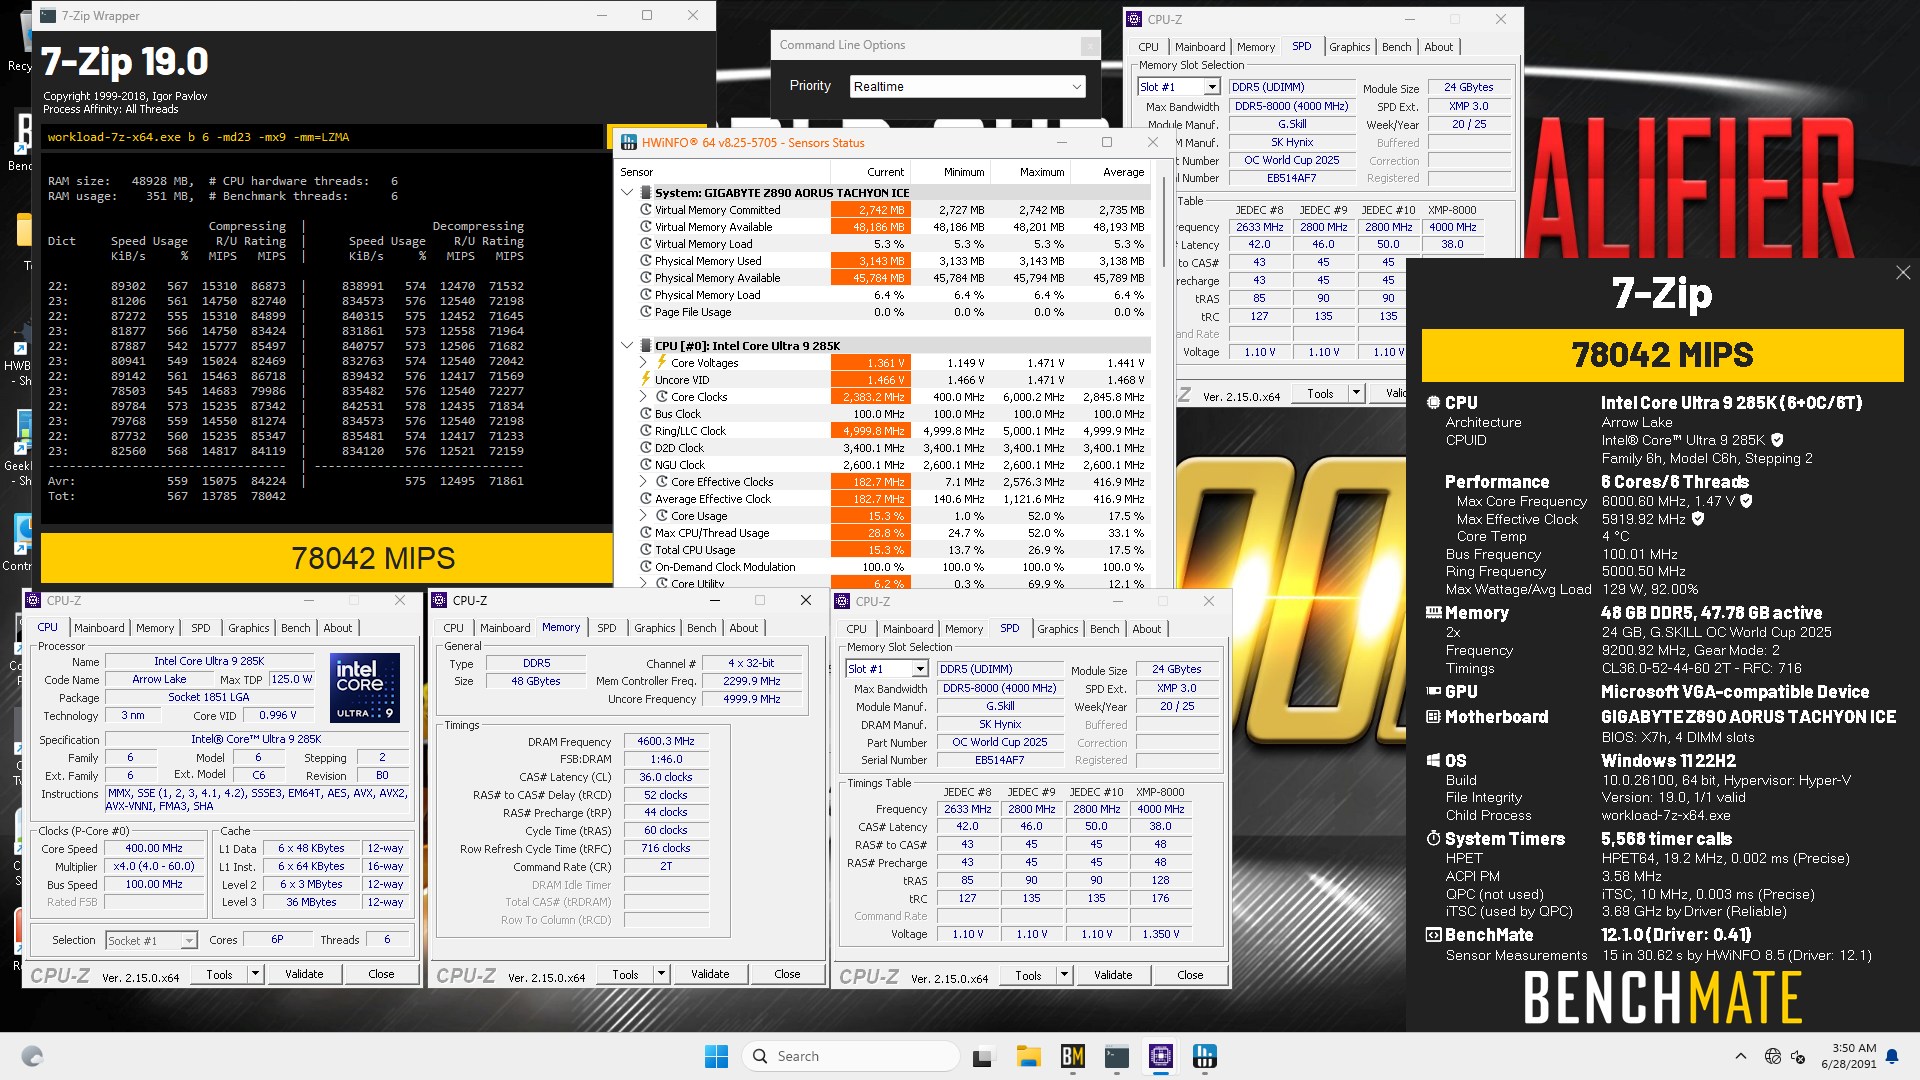The width and height of the screenshot is (1920, 1080).
Task: Click the clock icon beside Total CPU Usage
Action: [x=646, y=550]
